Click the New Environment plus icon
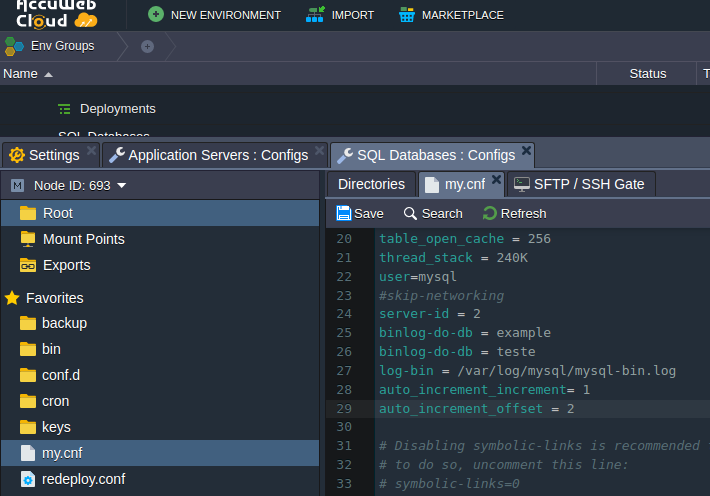The height and width of the screenshot is (496, 710). tap(155, 15)
